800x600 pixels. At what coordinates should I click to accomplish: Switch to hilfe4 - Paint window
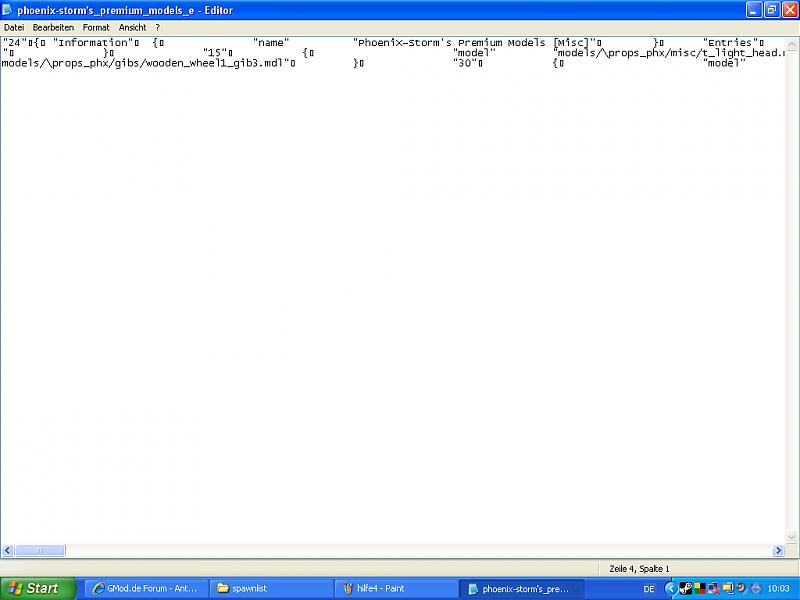pos(395,588)
